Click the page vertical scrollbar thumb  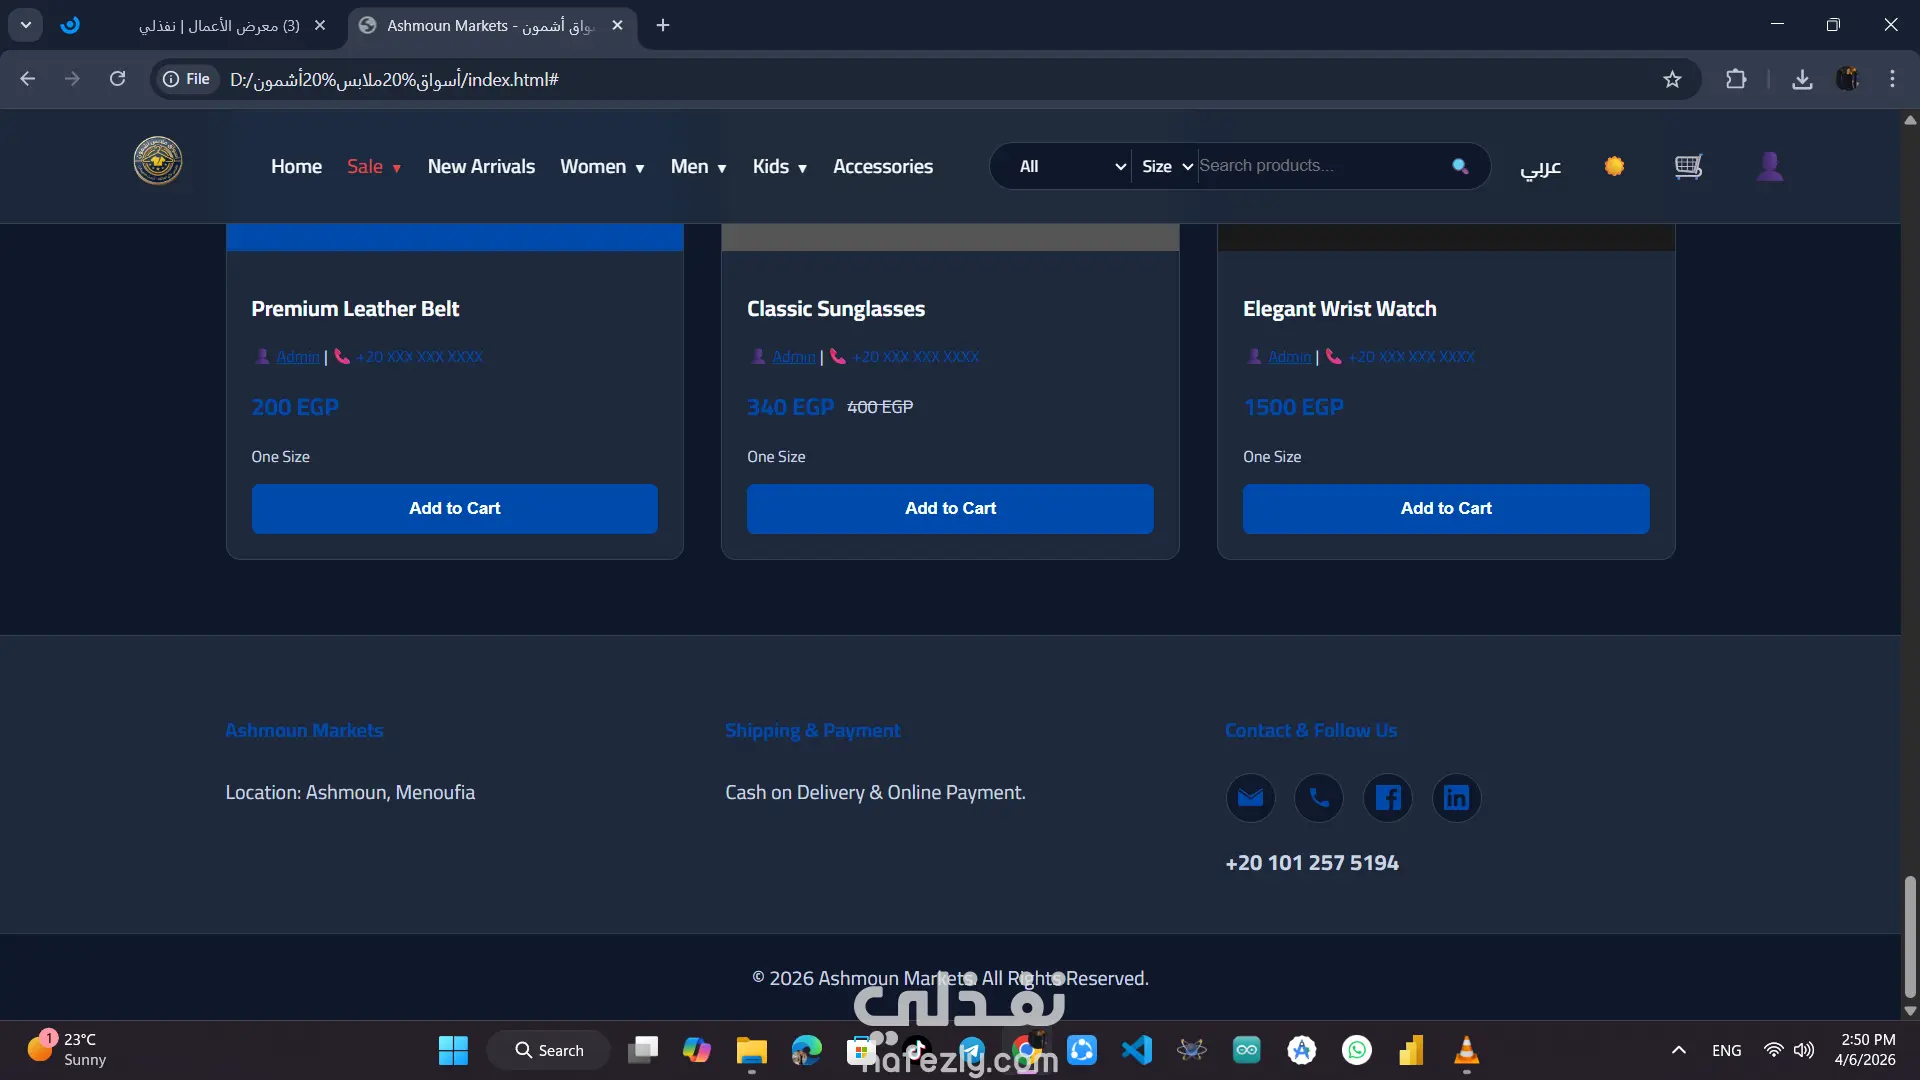point(1909,936)
